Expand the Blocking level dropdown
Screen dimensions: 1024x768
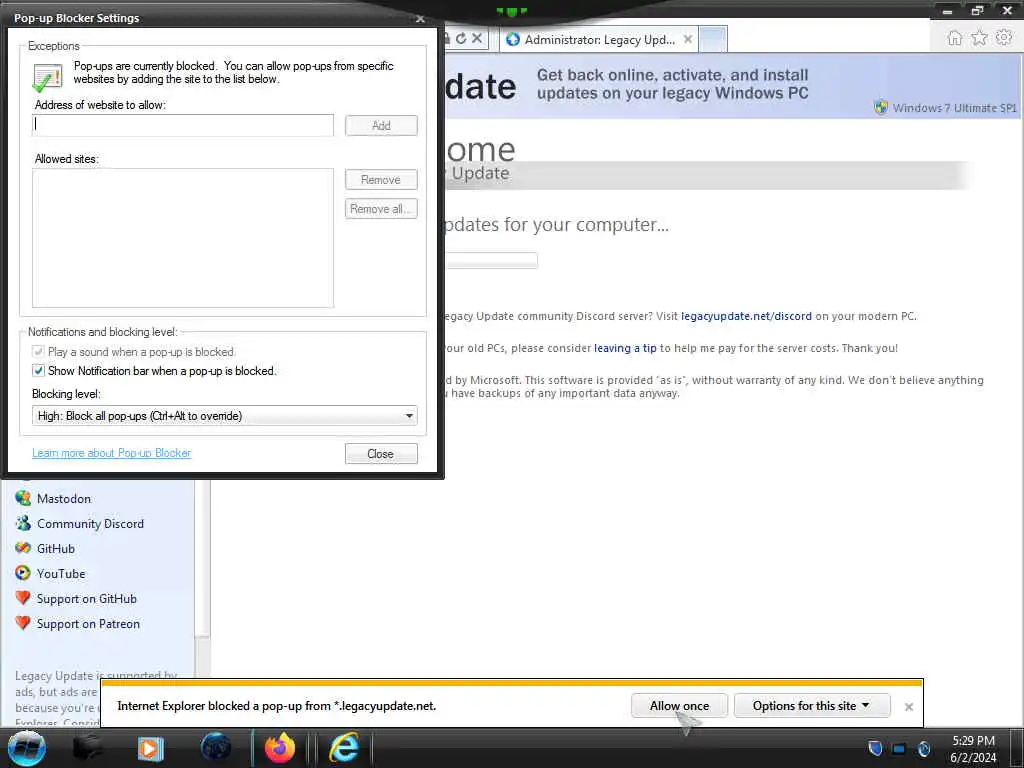(225, 416)
